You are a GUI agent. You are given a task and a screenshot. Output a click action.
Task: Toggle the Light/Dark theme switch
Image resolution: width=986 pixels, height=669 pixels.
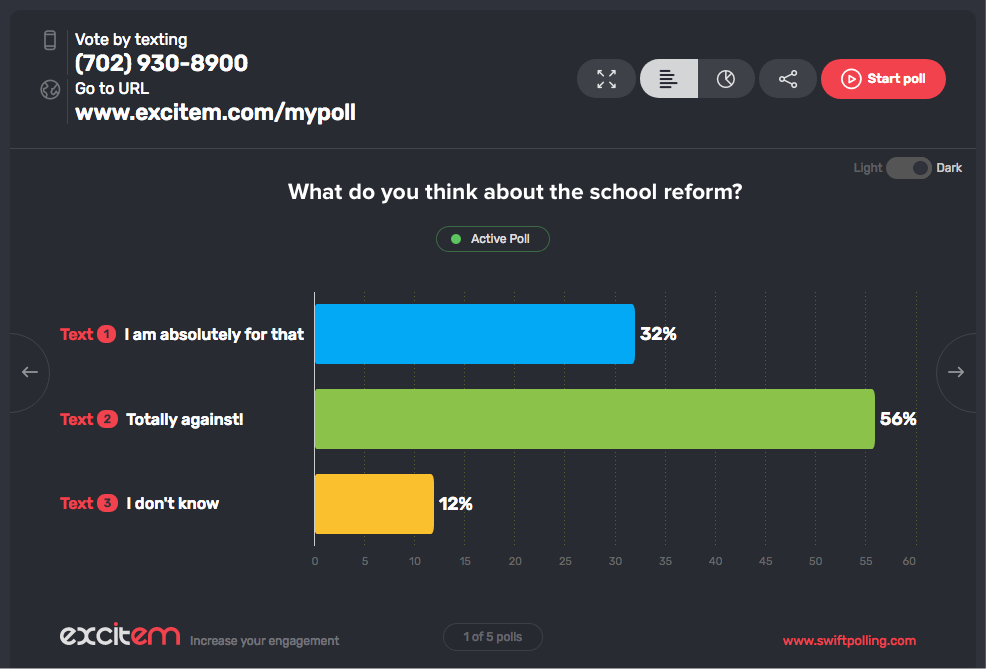(908, 168)
